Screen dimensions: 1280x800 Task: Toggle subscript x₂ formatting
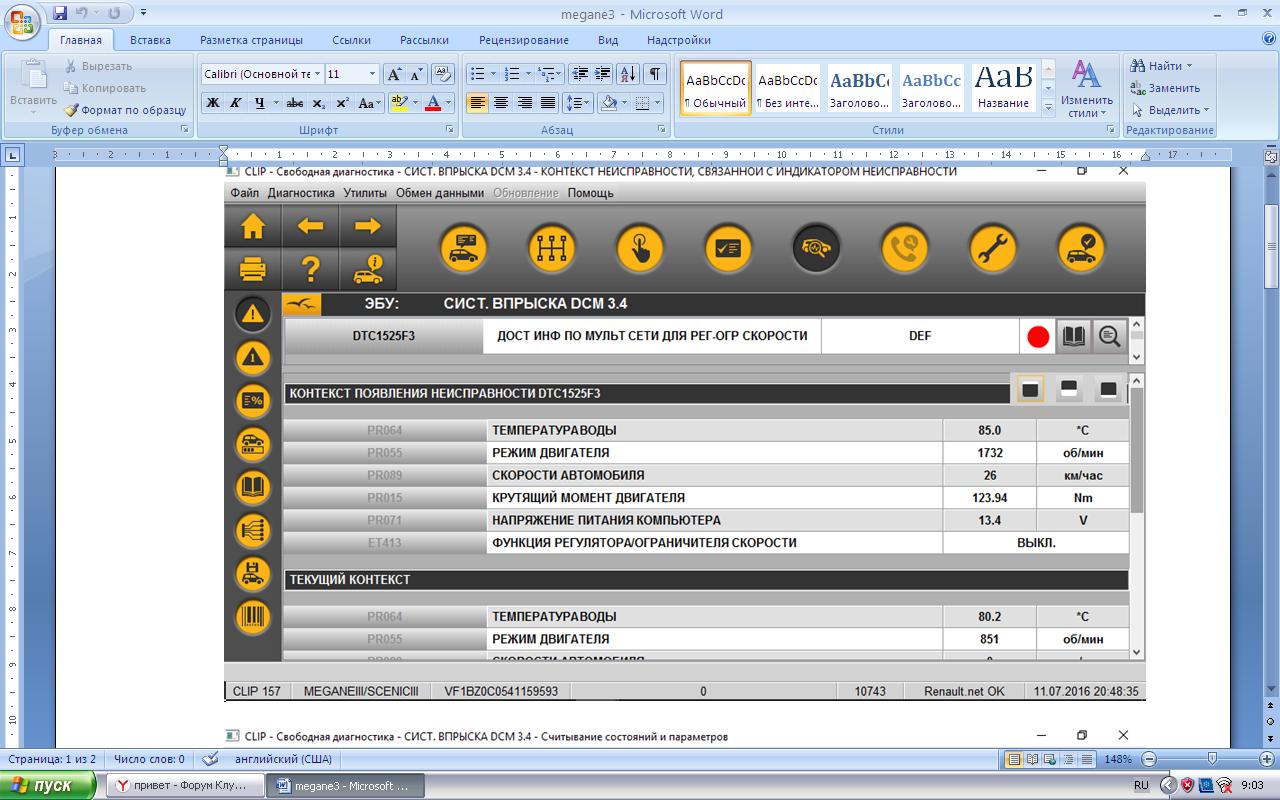click(318, 103)
